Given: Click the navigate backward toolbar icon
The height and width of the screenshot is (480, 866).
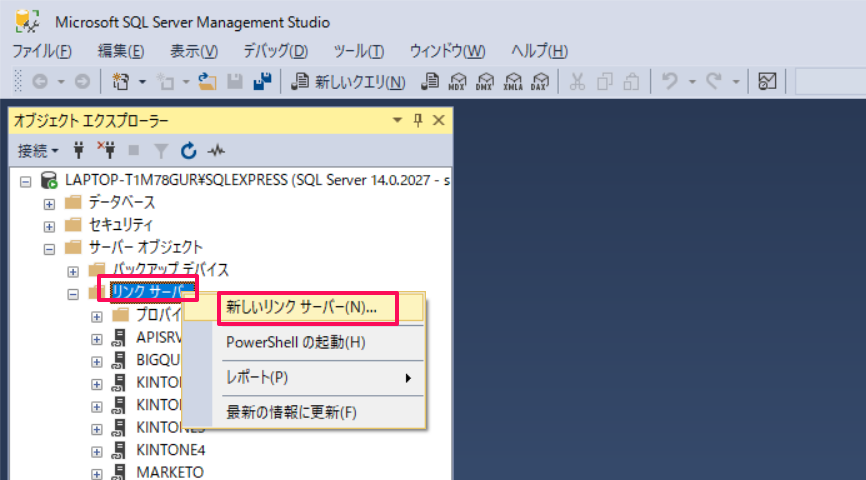Looking at the screenshot, I should [40, 82].
